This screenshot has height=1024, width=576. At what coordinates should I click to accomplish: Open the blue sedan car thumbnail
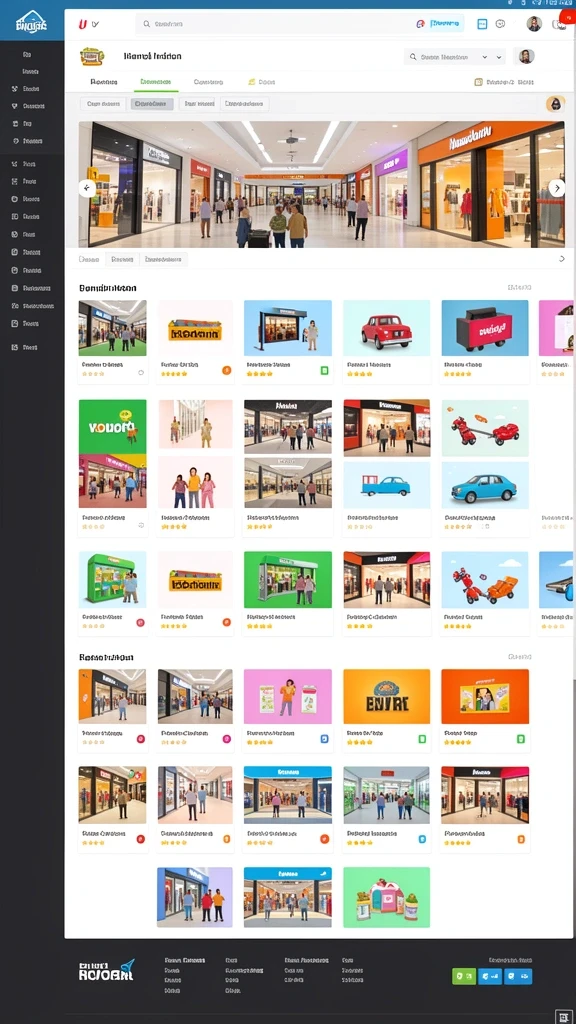[x=485, y=485]
